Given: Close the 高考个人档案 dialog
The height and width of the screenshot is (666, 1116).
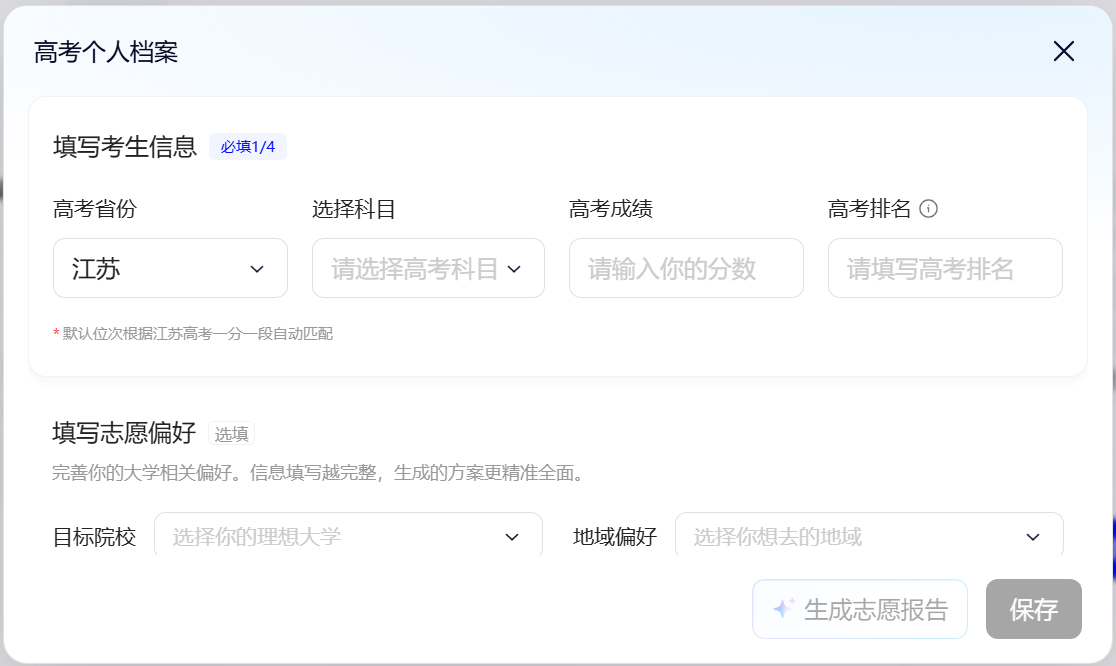Looking at the screenshot, I should 1063,51.
